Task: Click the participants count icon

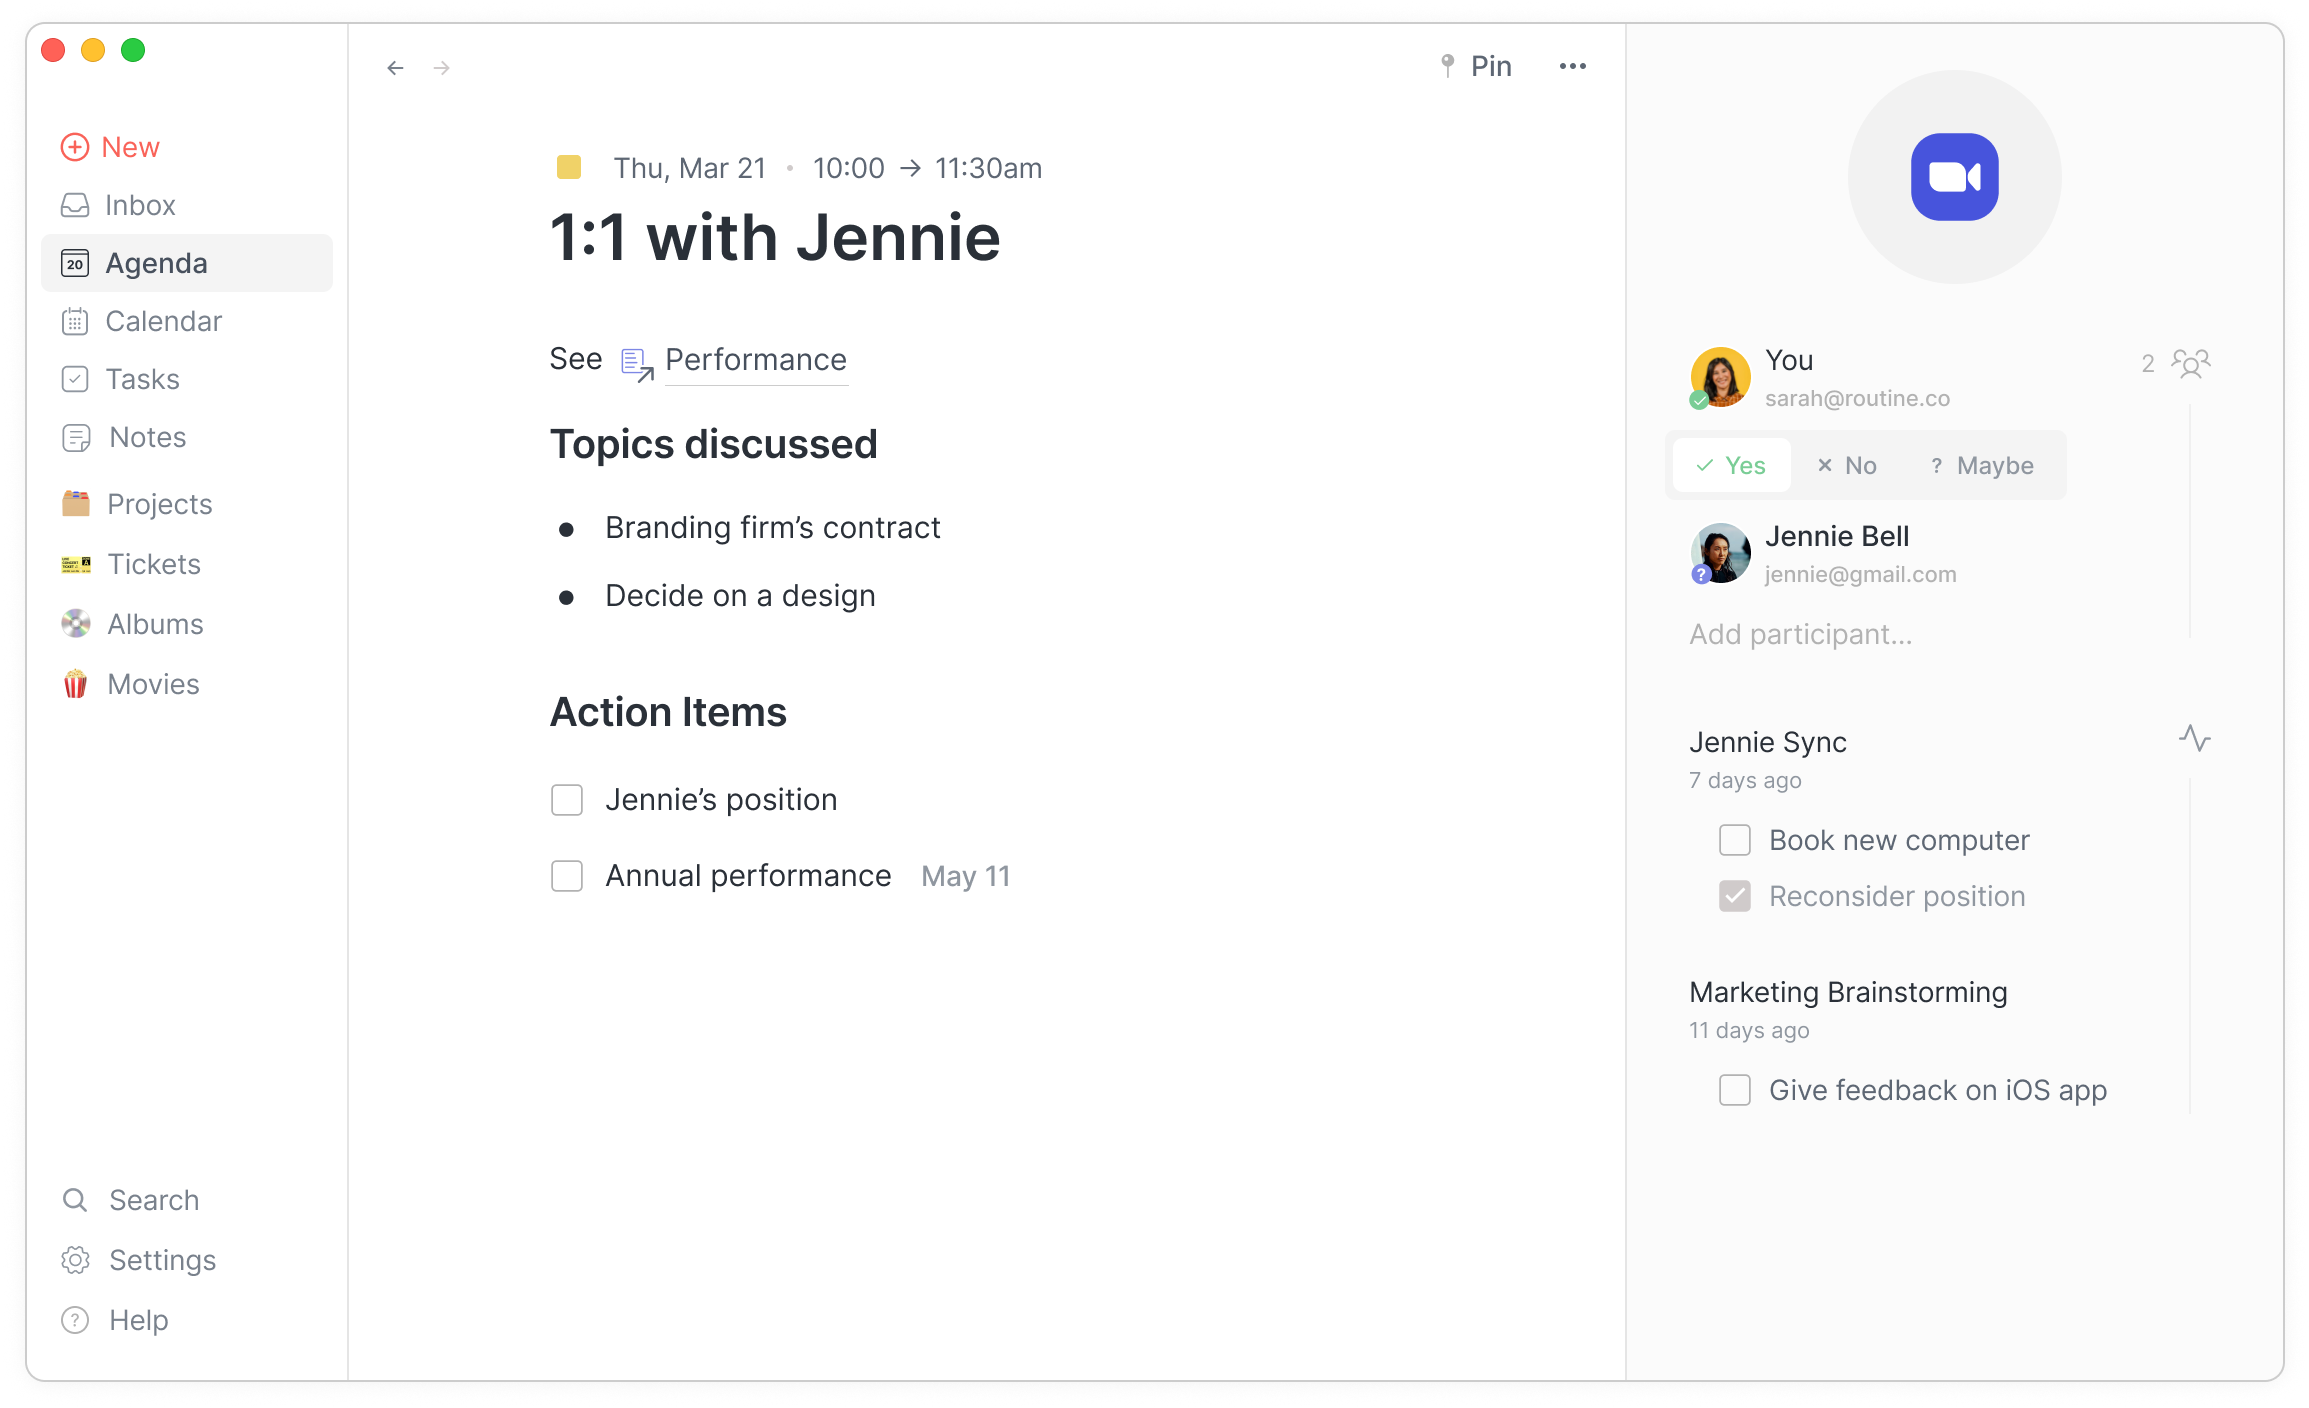Action: [x=2190, y=364]
